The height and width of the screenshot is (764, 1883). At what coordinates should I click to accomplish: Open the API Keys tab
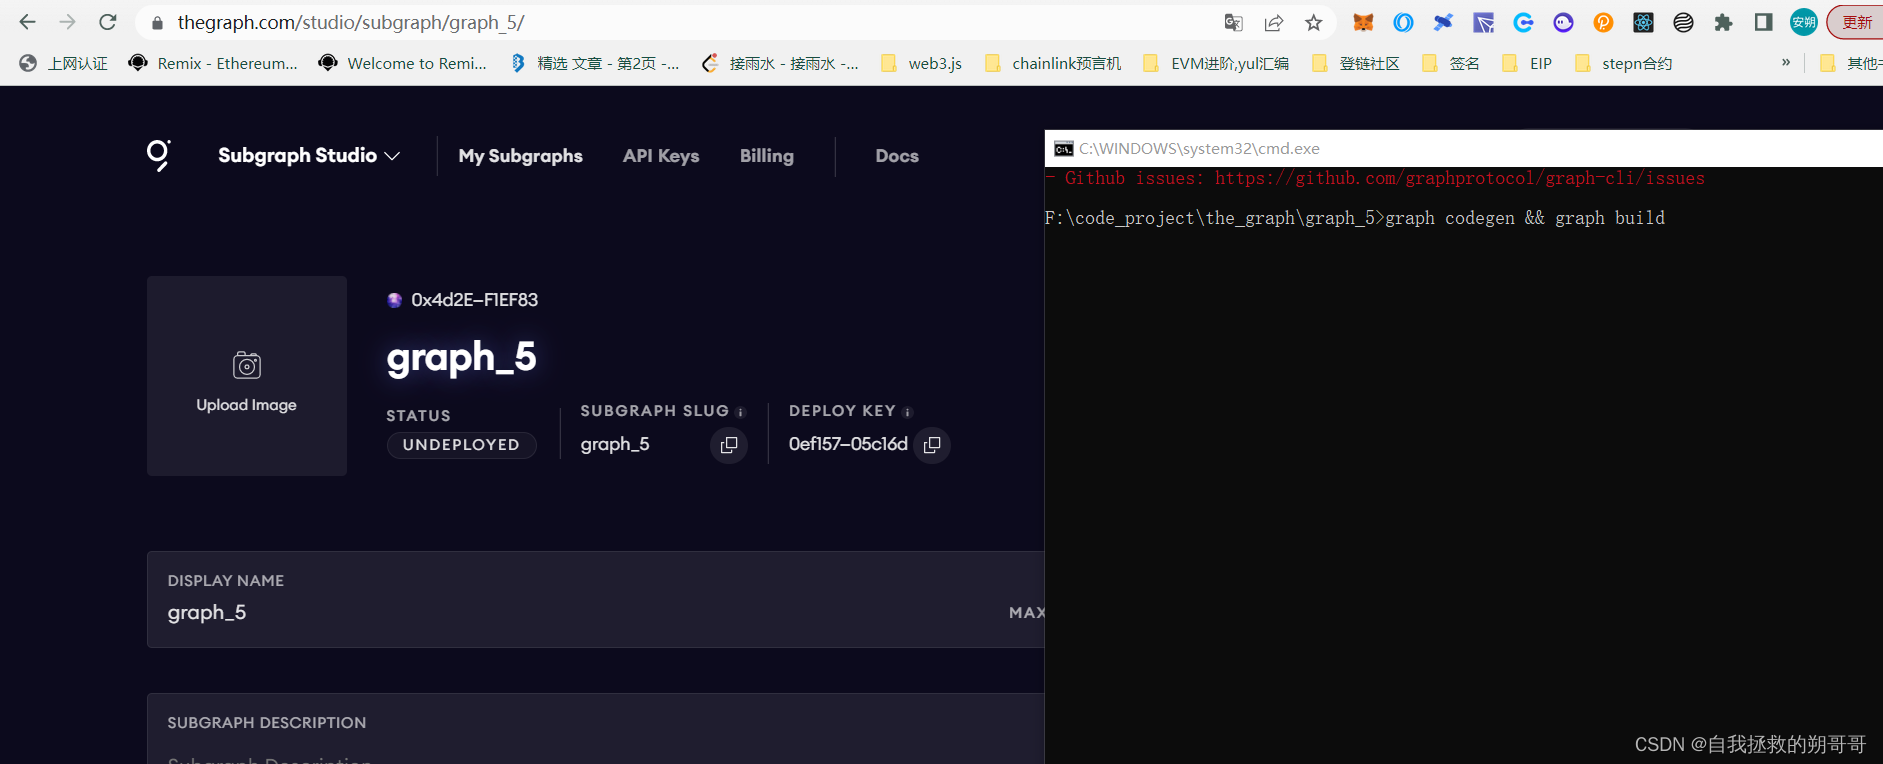[661, 155]
